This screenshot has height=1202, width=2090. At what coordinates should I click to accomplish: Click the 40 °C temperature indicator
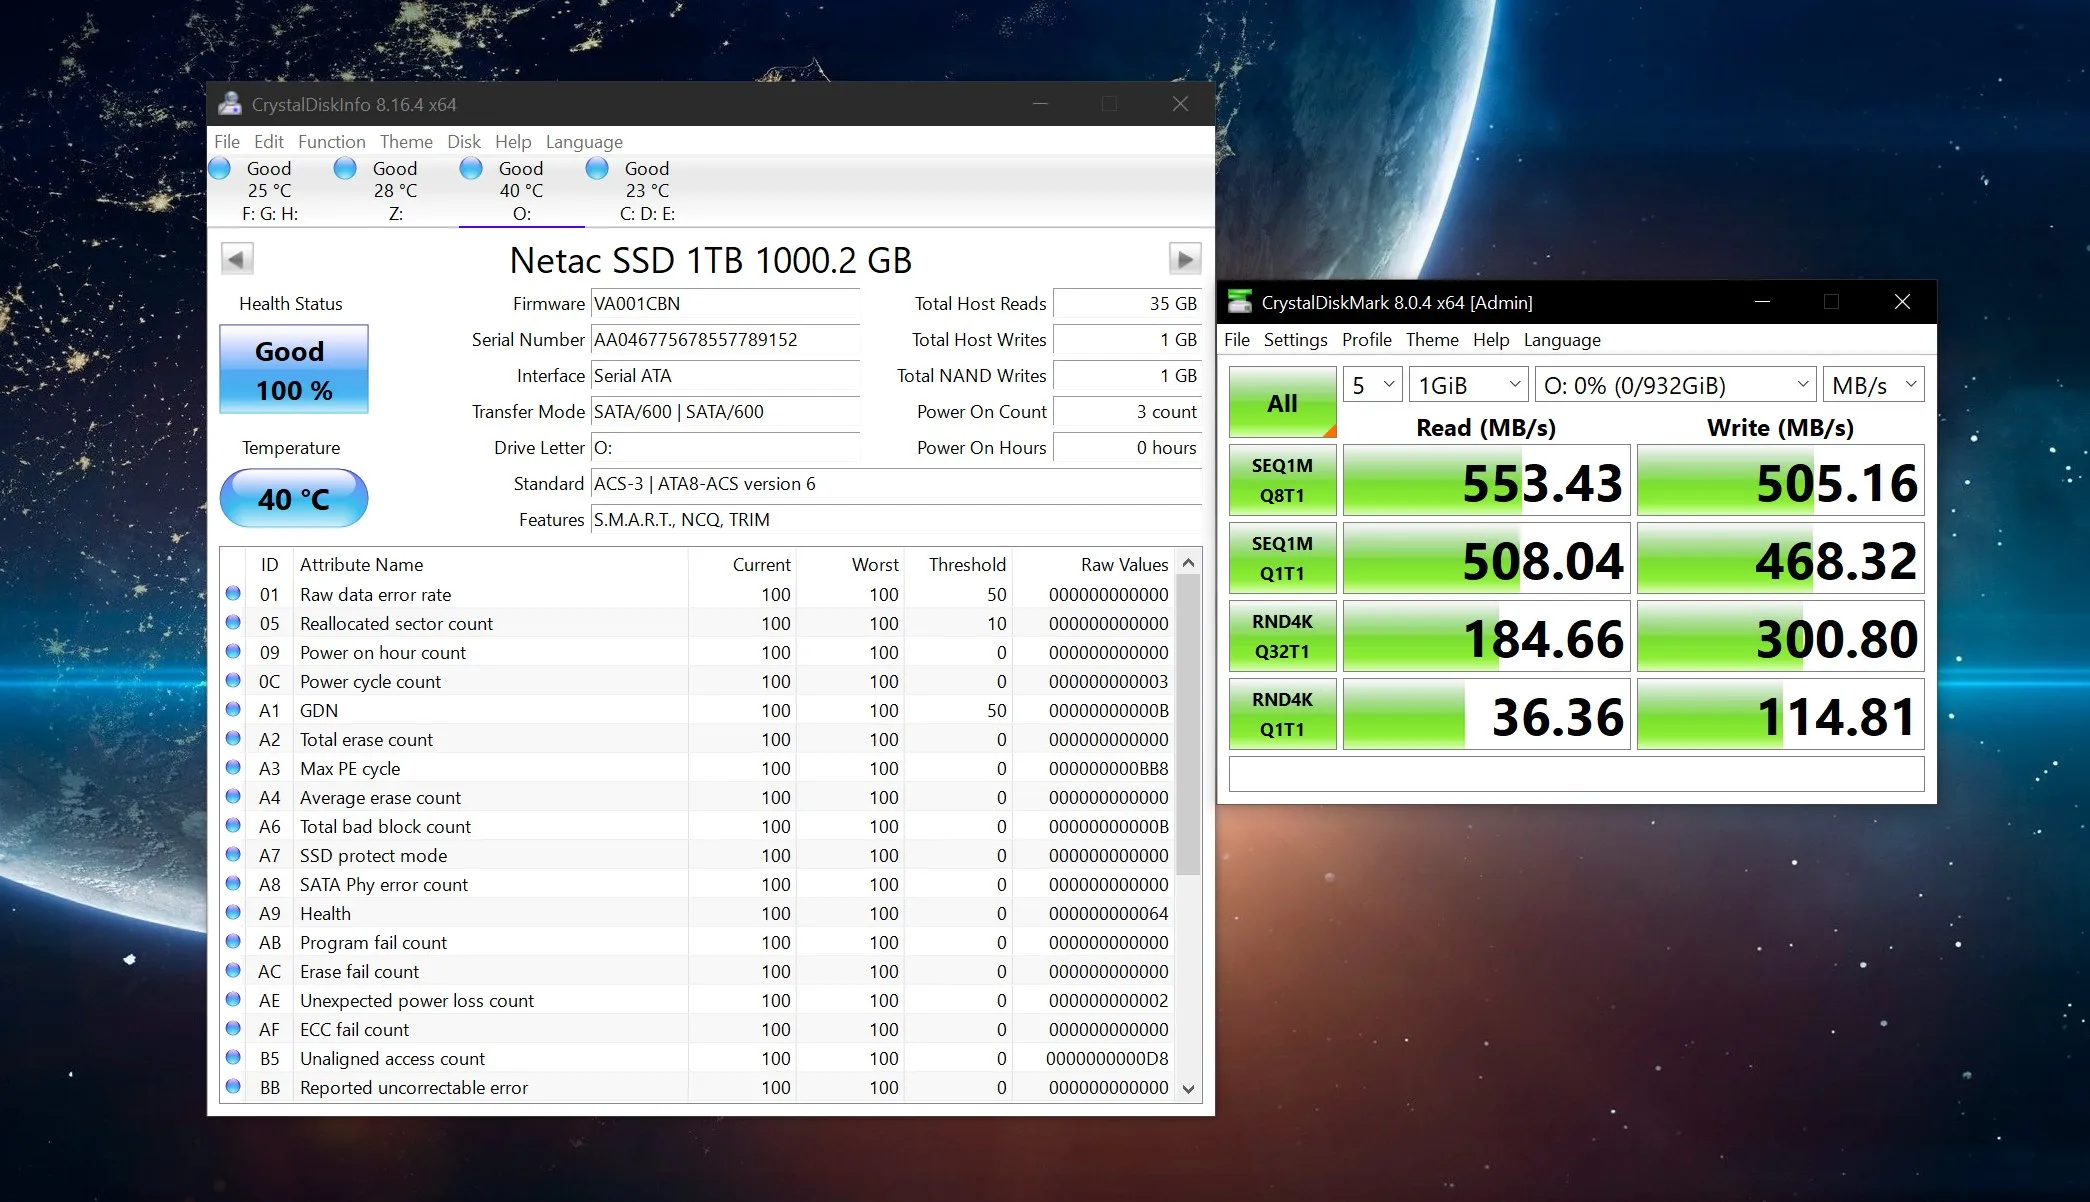(x=294, y=498)
